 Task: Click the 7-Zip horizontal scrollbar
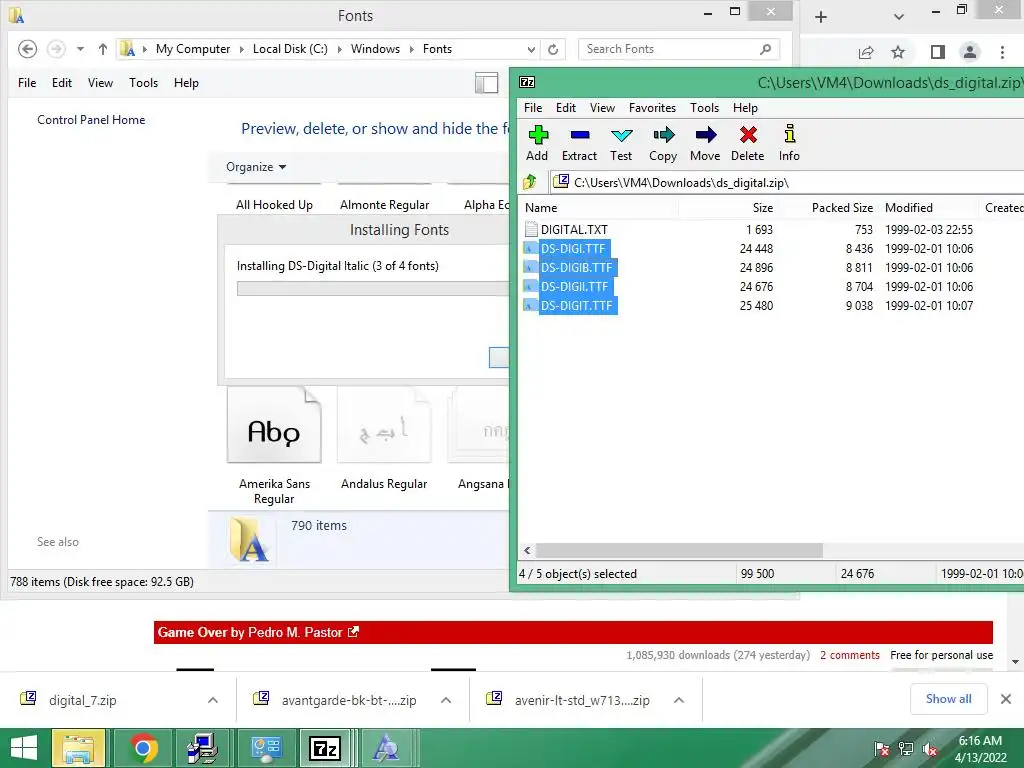pos(679,551)
